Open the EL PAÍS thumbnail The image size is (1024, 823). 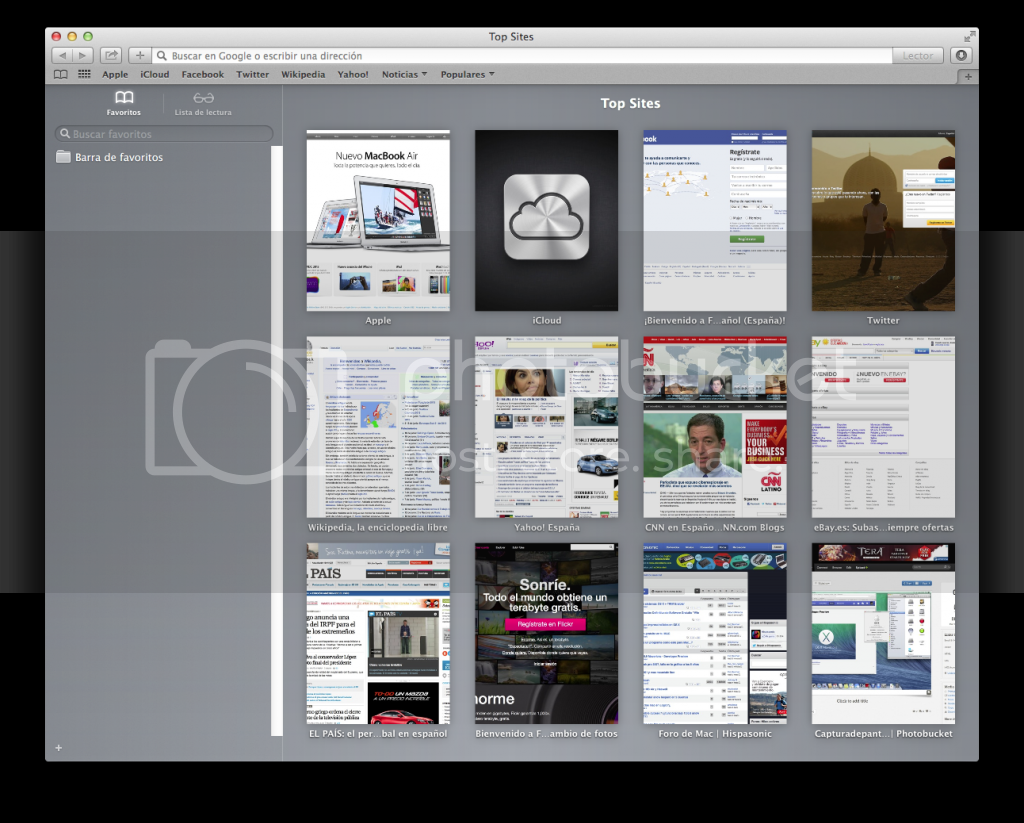(378, 634)
